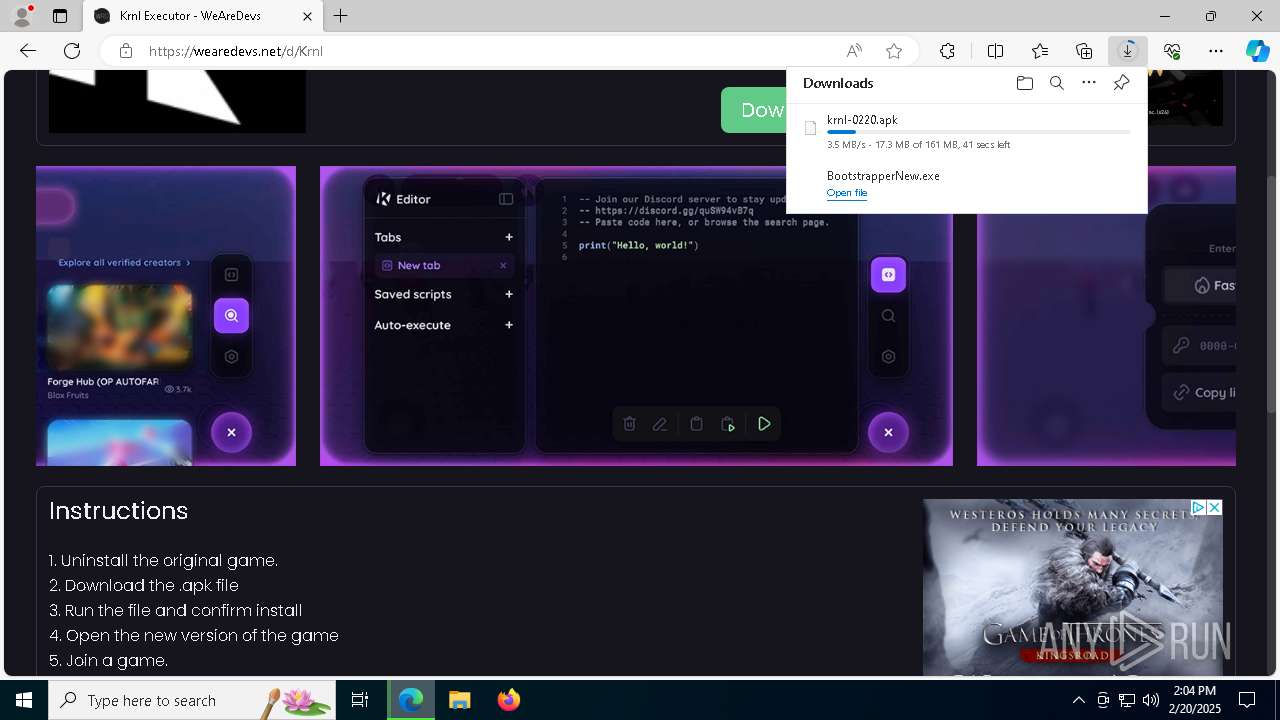Show hidden system tray icons

click(x=1078, y=700)
